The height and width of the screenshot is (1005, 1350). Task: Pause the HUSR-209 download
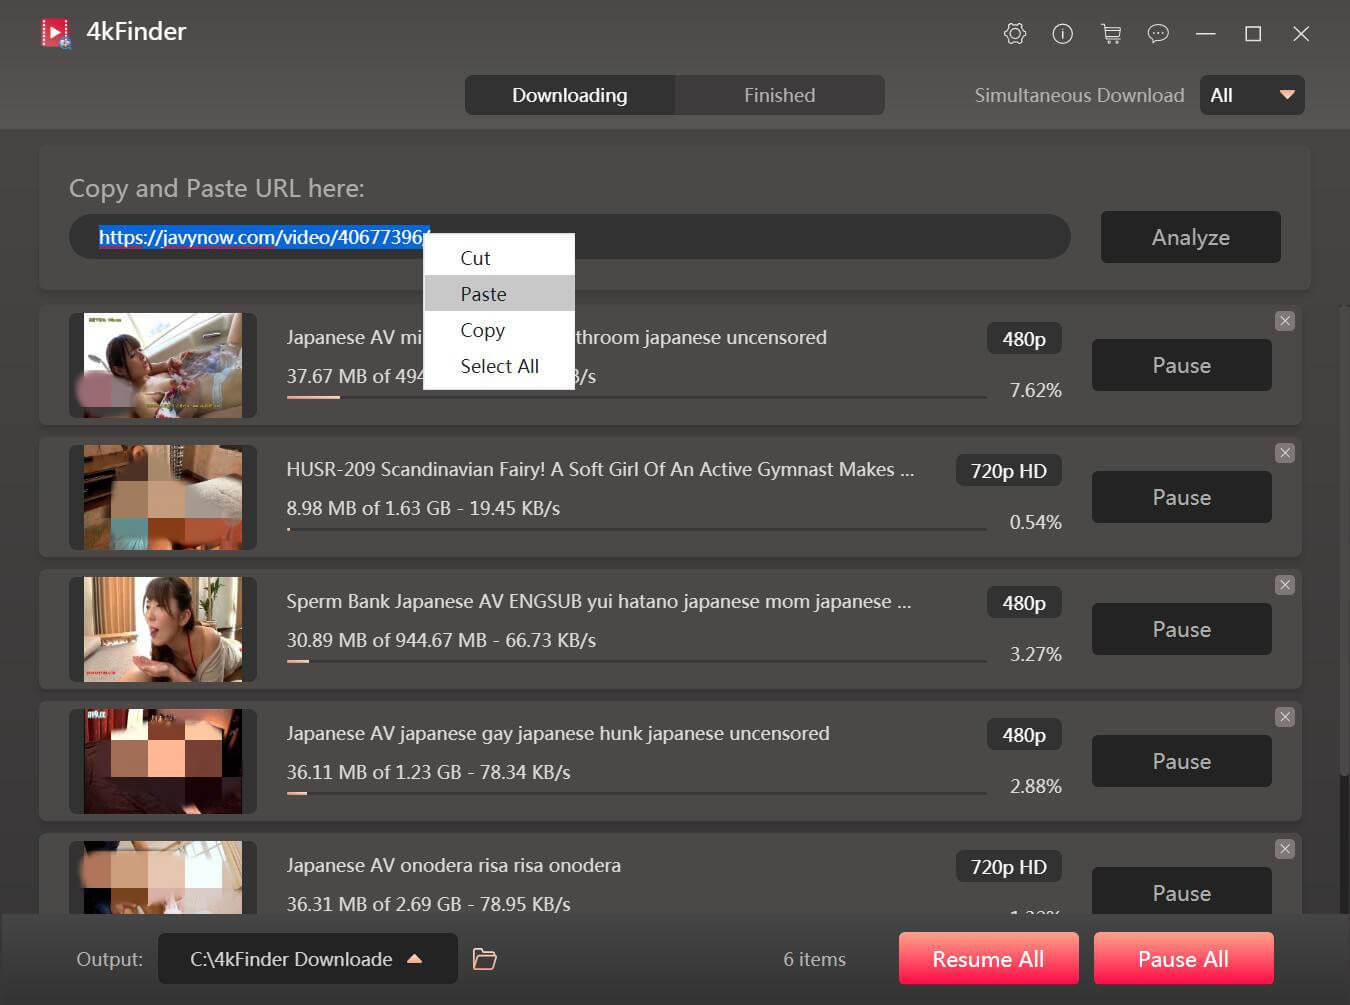coord(1181,497)
